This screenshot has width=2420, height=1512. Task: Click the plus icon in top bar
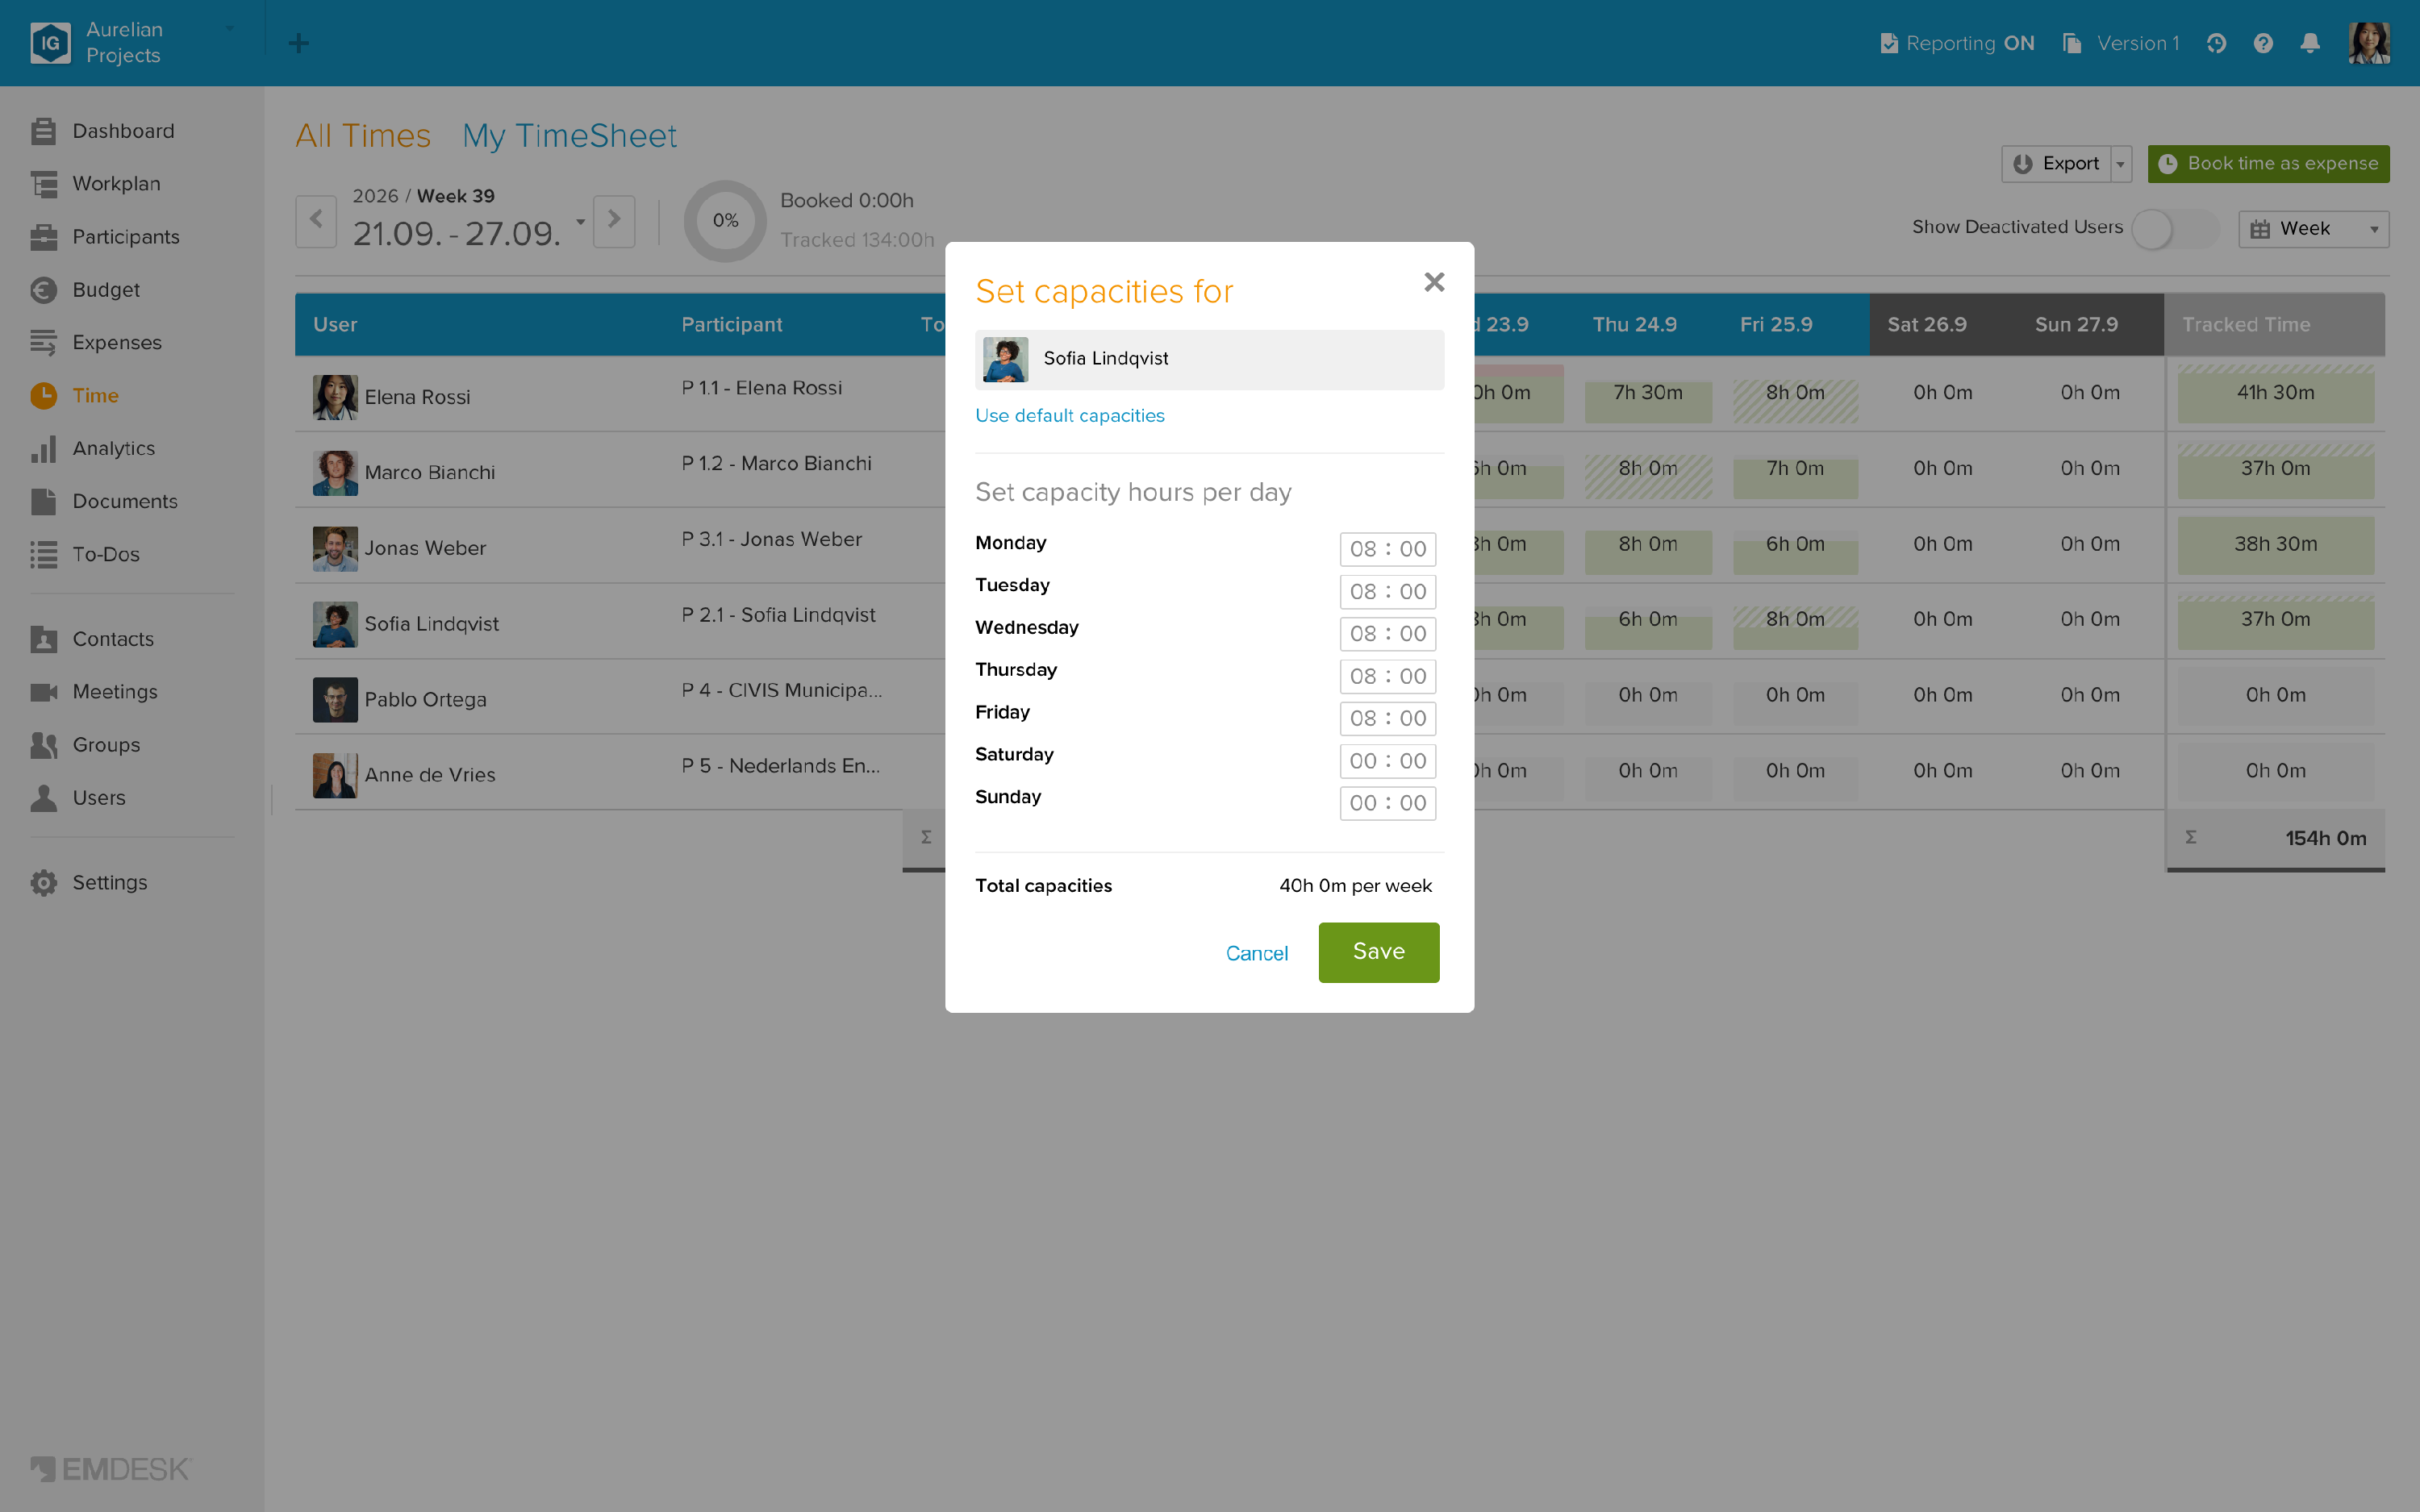(298, 43)
